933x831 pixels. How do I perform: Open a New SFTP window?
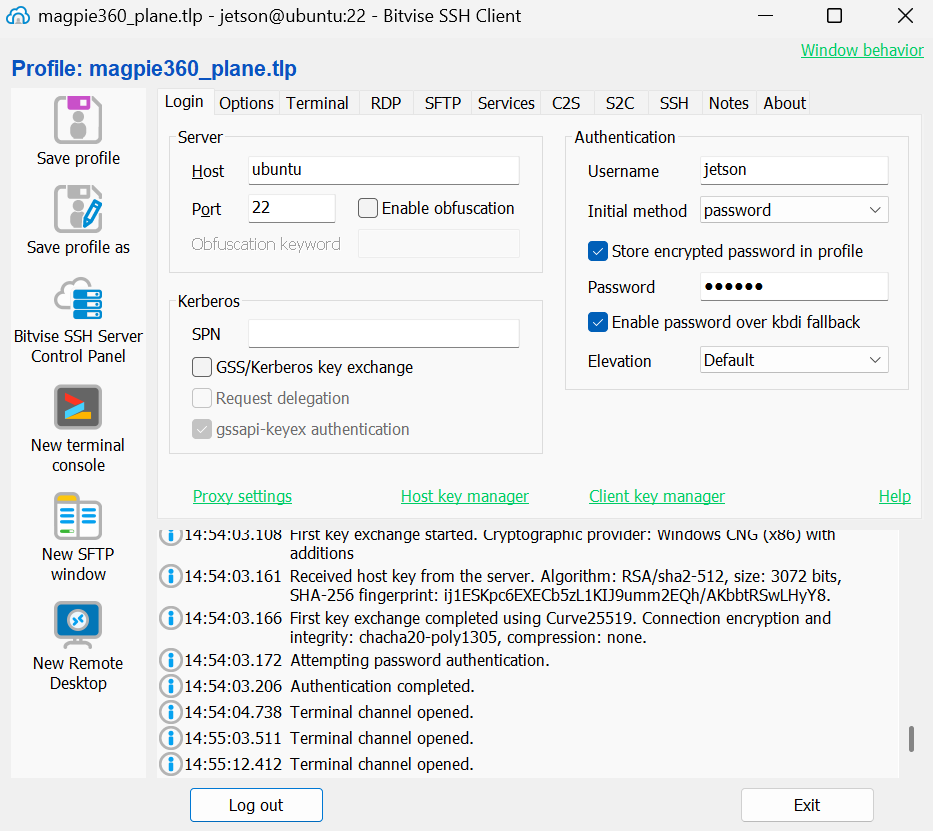[x=78, y=516]
